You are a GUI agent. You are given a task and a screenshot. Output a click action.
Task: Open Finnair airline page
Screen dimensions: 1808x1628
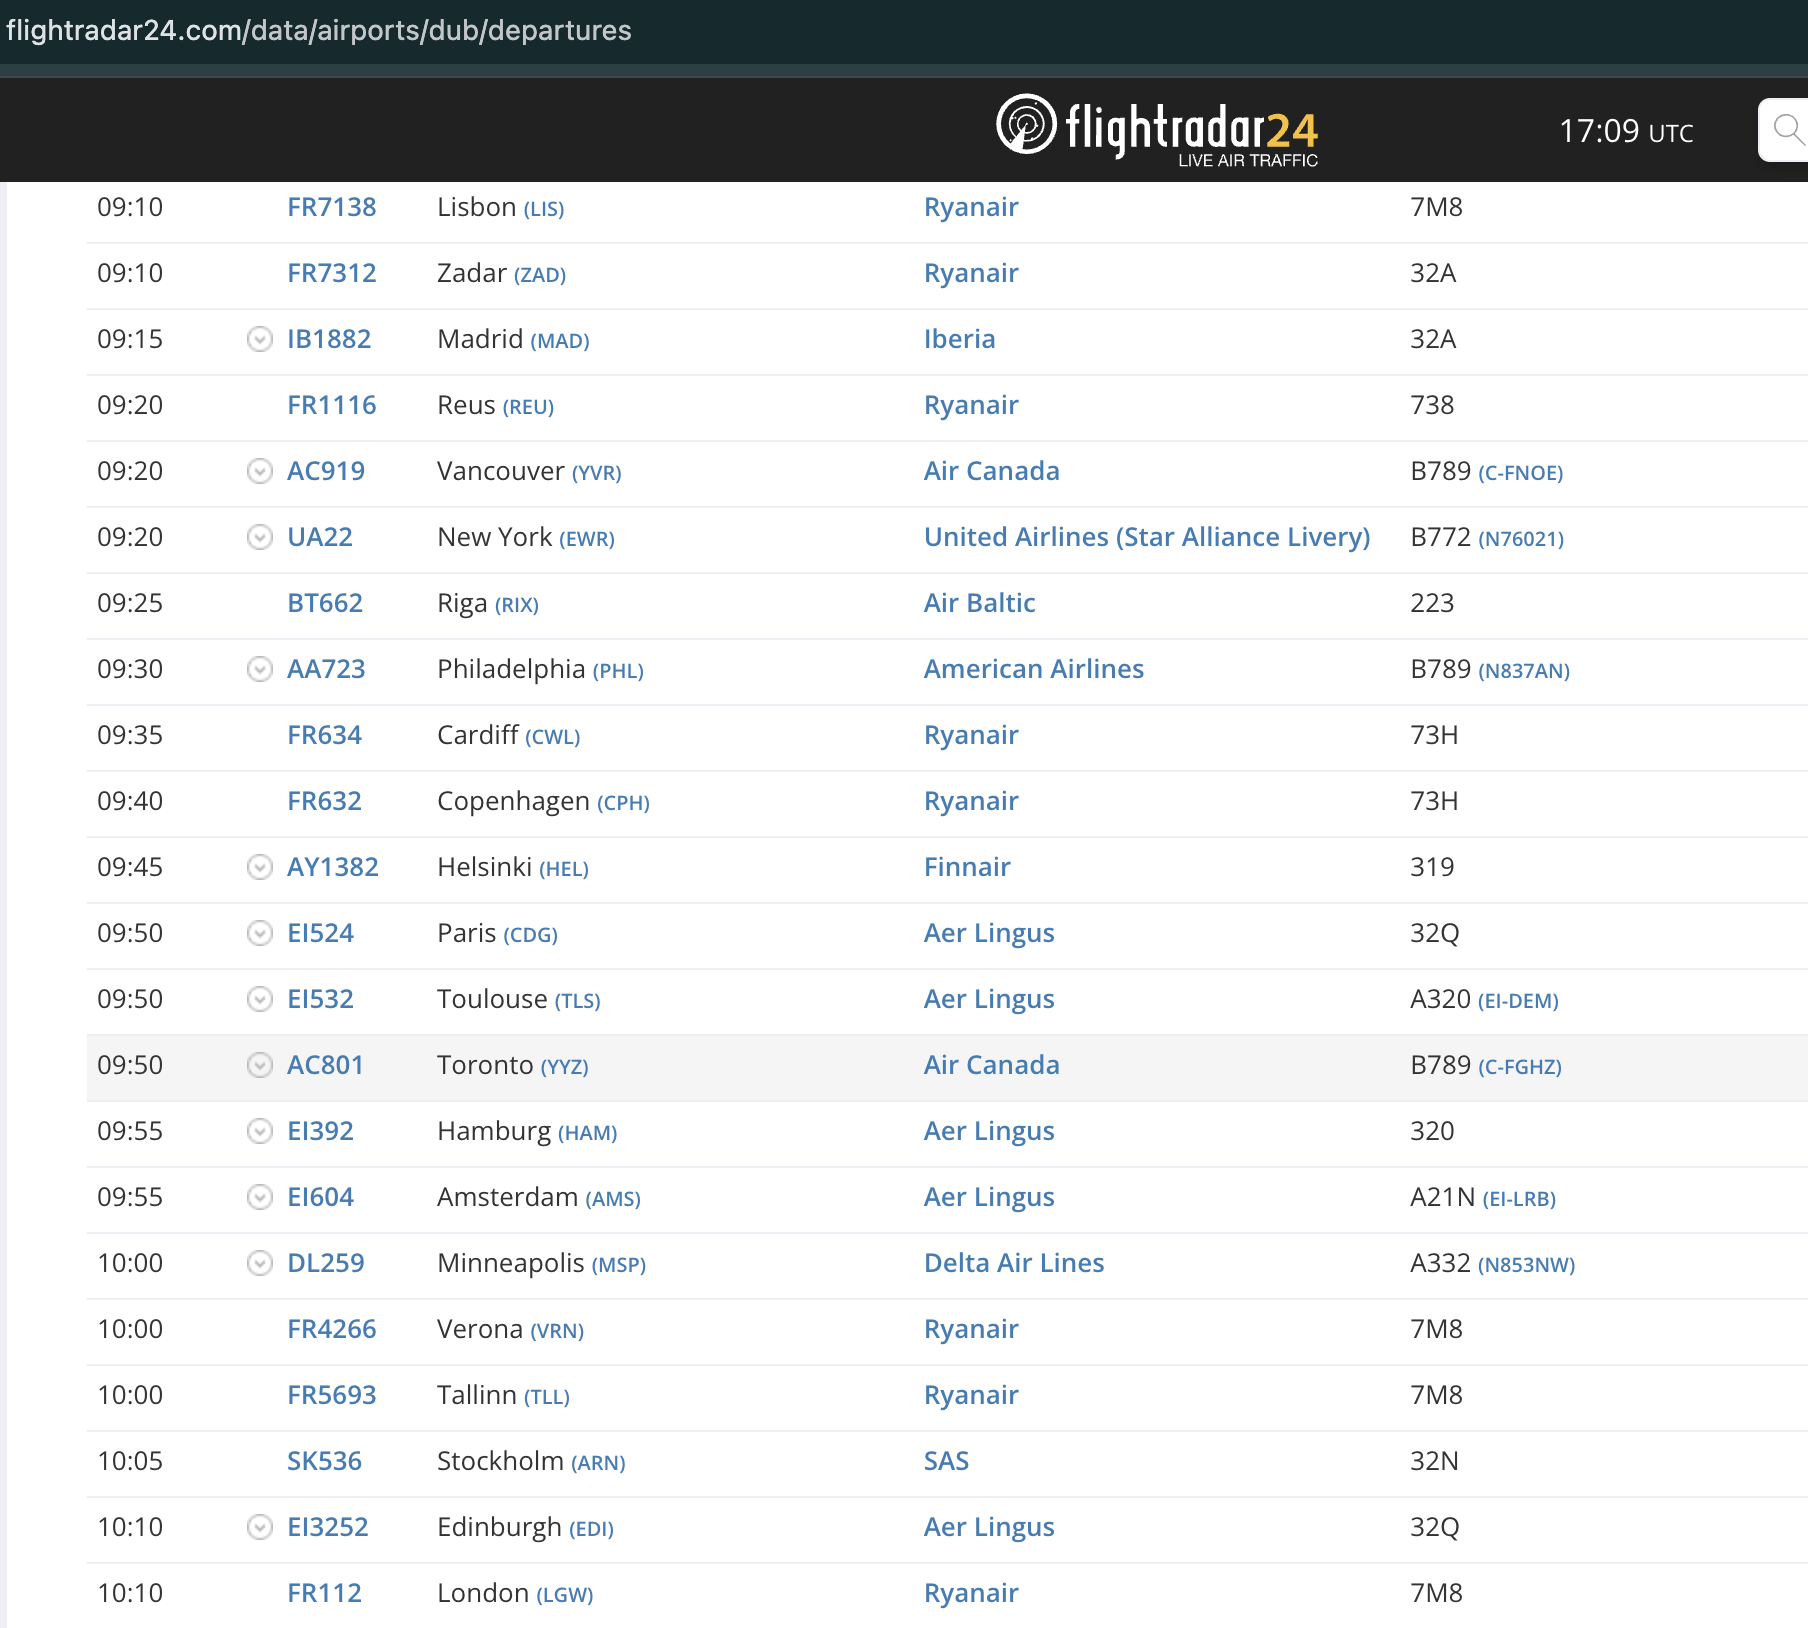(967, 867)
